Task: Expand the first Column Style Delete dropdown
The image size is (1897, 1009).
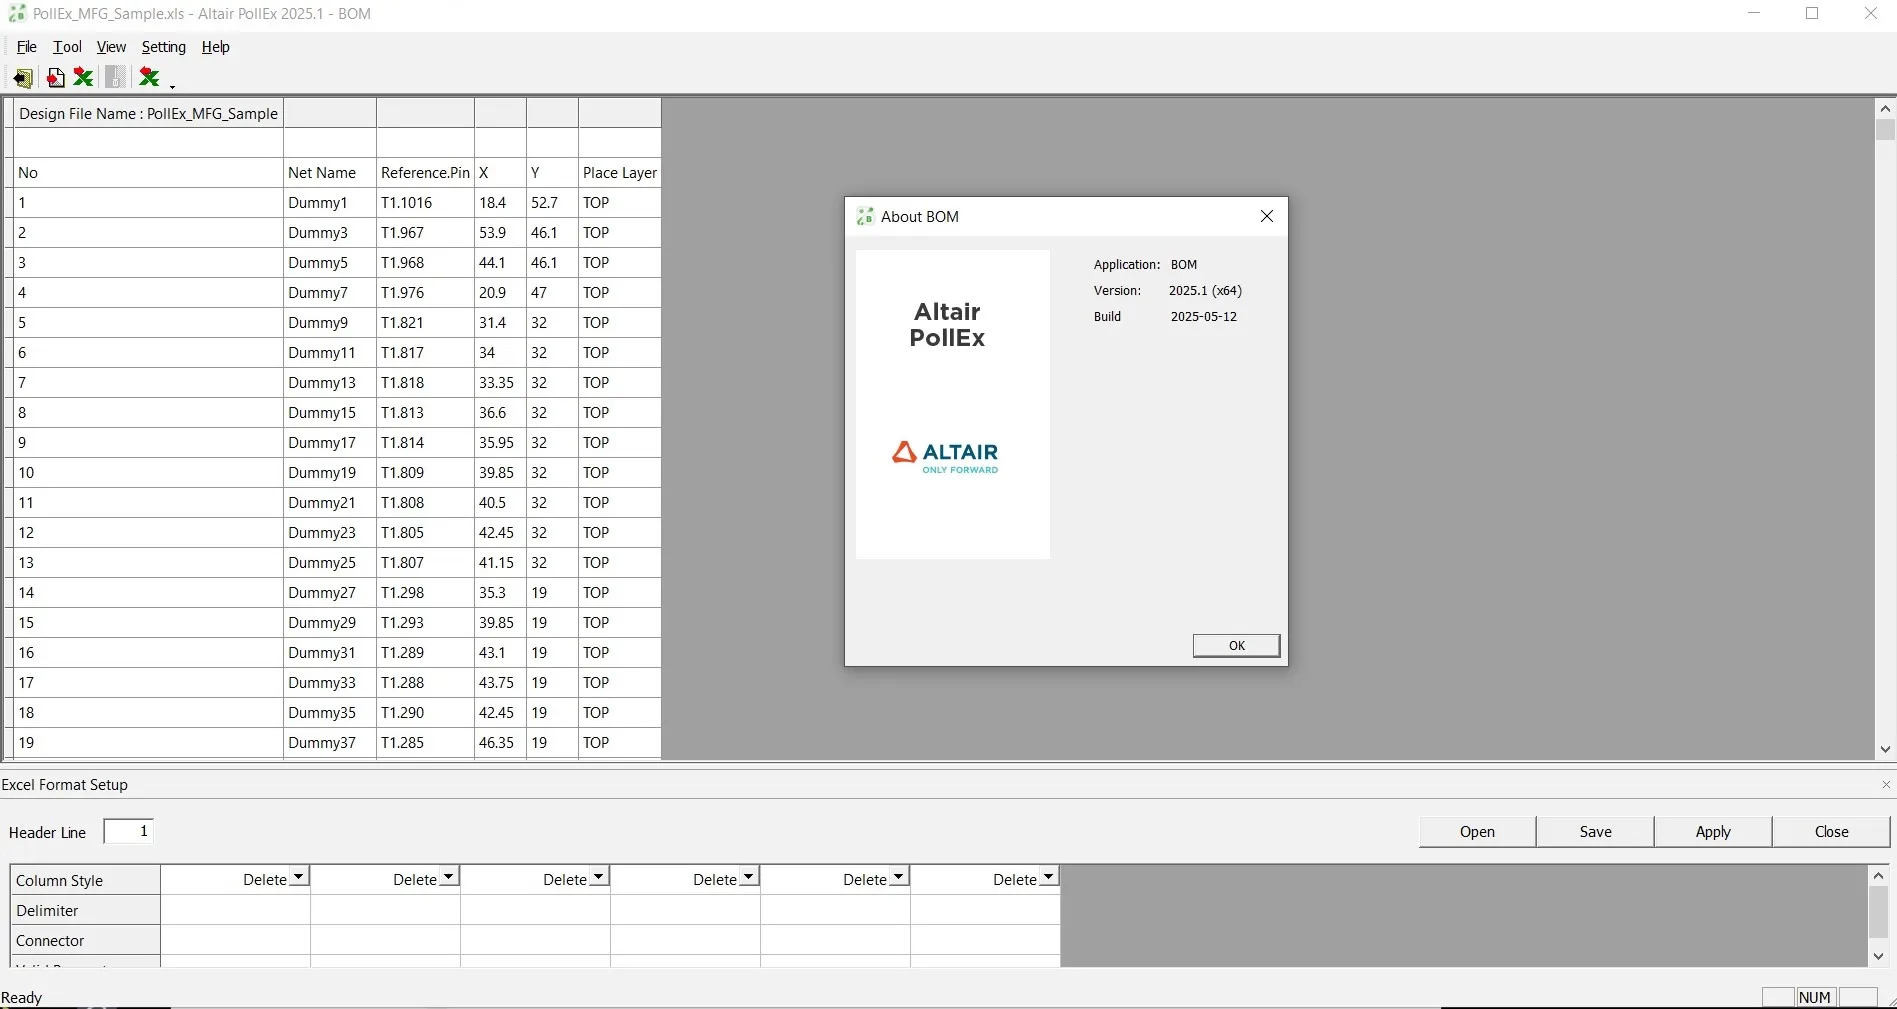Action: coord(299,878)
